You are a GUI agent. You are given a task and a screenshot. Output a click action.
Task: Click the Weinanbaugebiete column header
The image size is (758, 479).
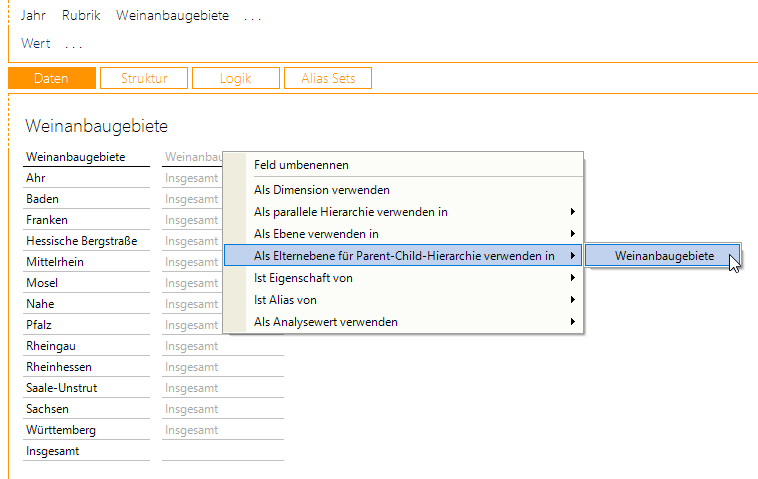pos(75,157)
